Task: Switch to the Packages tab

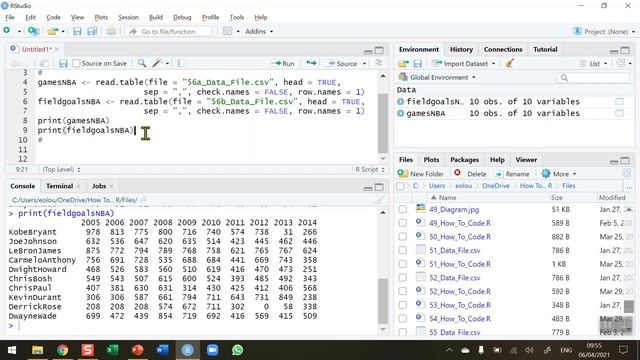Action: coord(464,160)
